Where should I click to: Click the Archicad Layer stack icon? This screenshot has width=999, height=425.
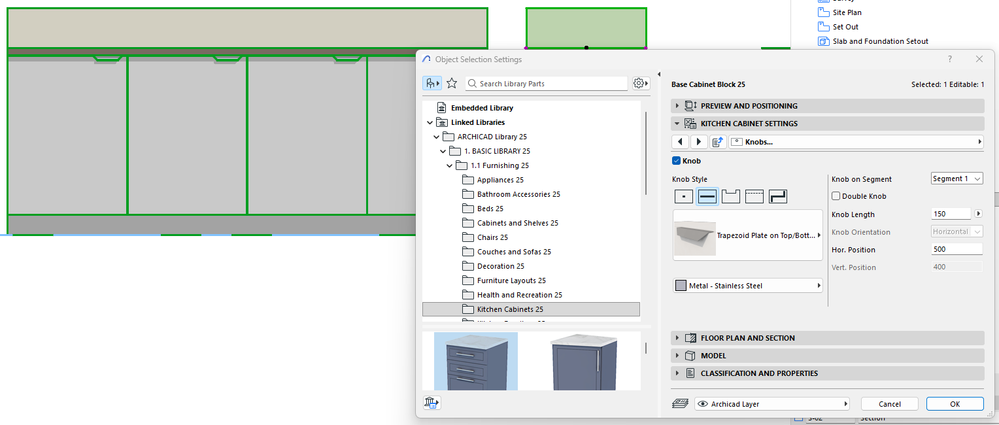[x=680, y=404]
